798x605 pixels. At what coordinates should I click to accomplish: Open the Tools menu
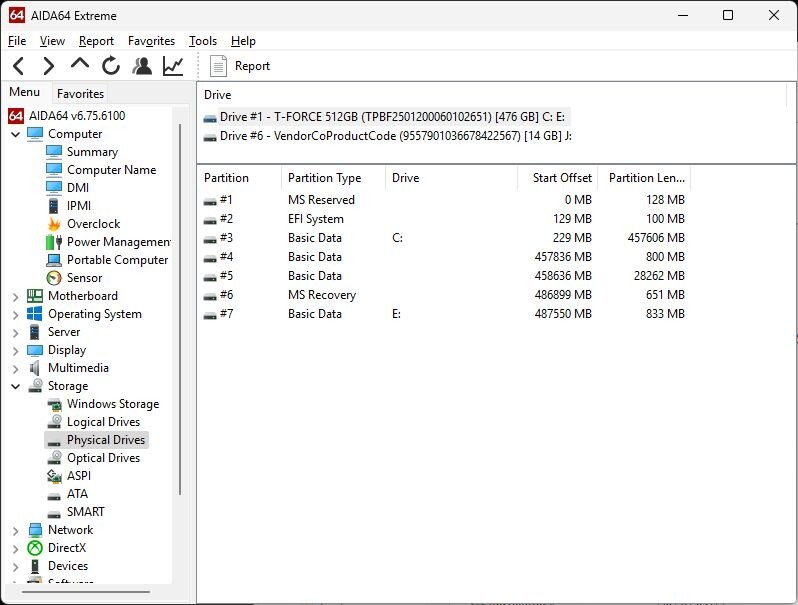tap(202, 41)
